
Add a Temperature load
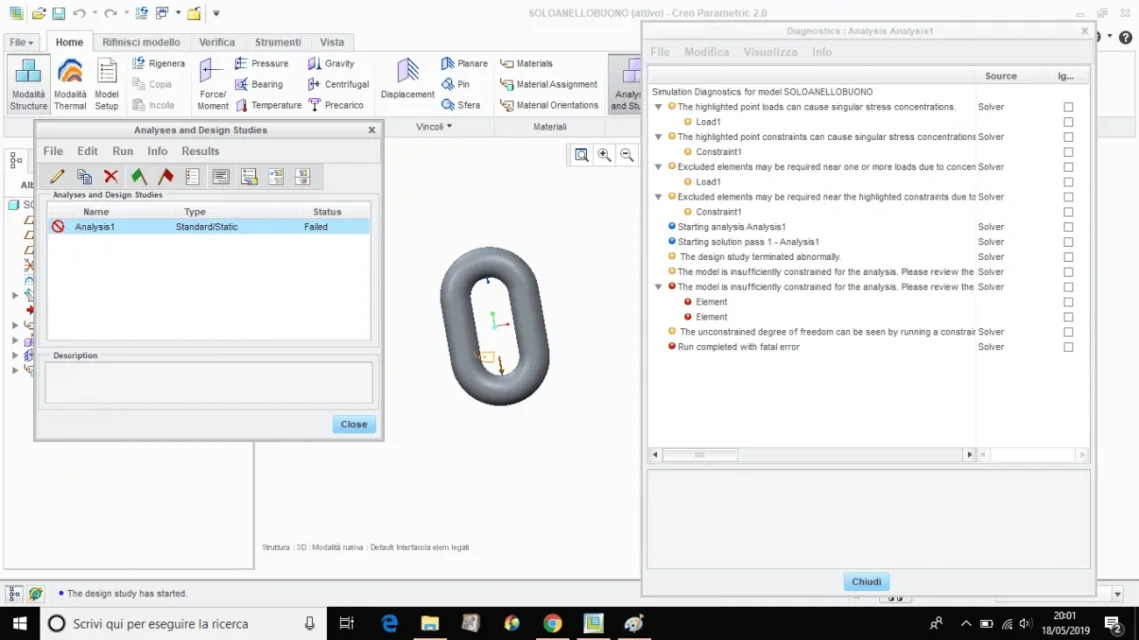point(268,105)
